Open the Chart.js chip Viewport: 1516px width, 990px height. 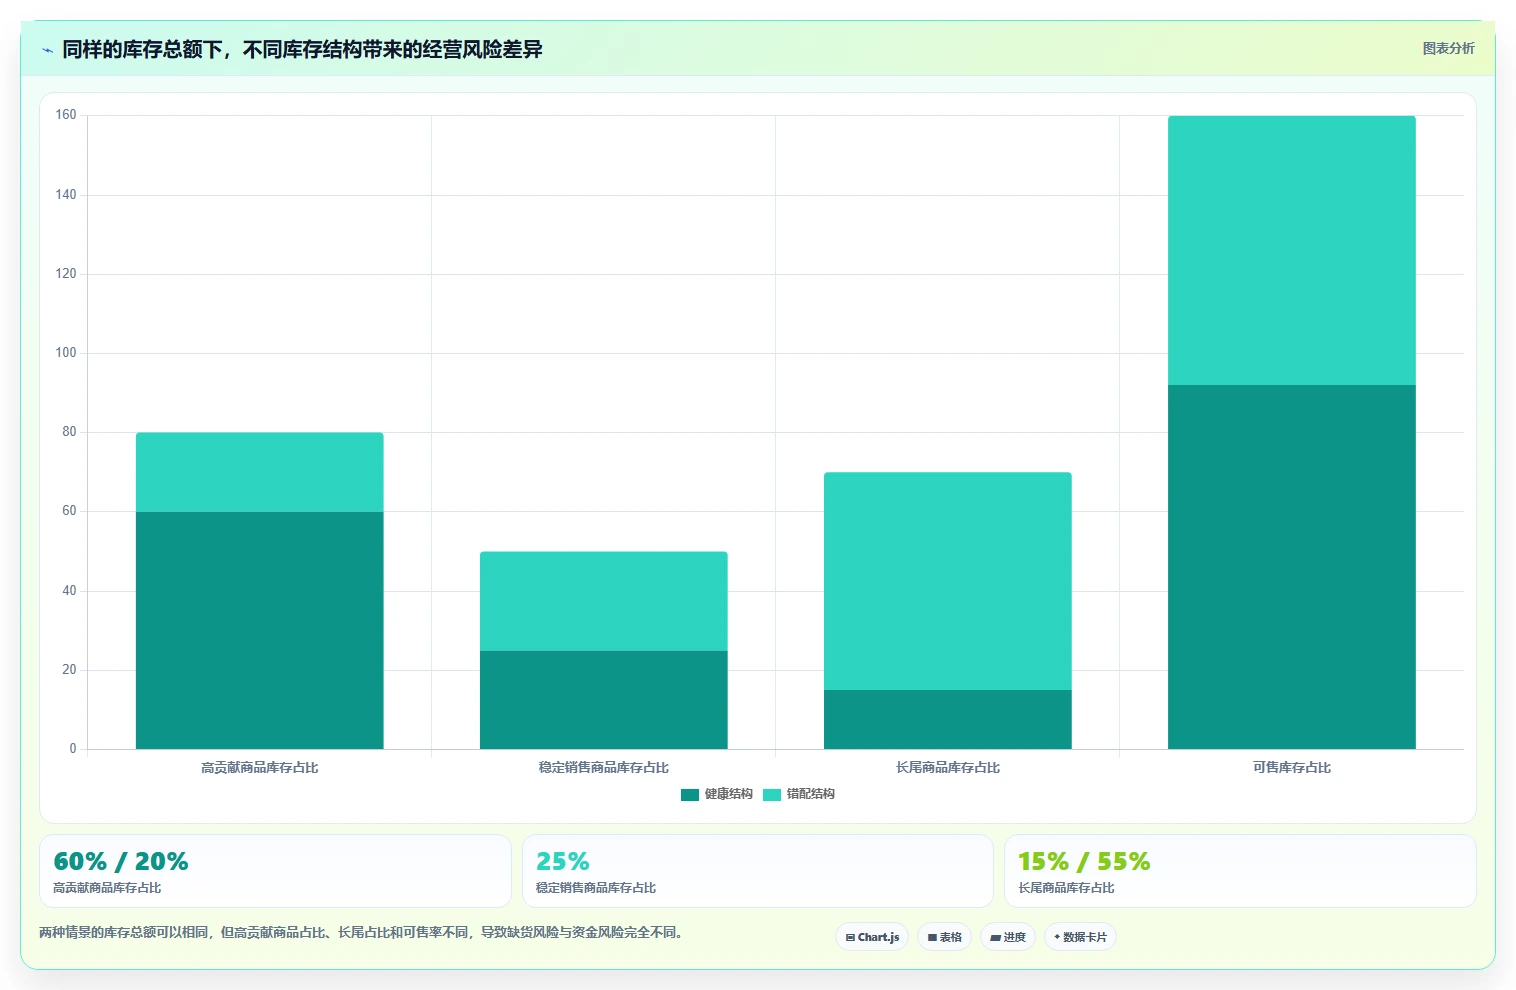(x=872, y=937)
